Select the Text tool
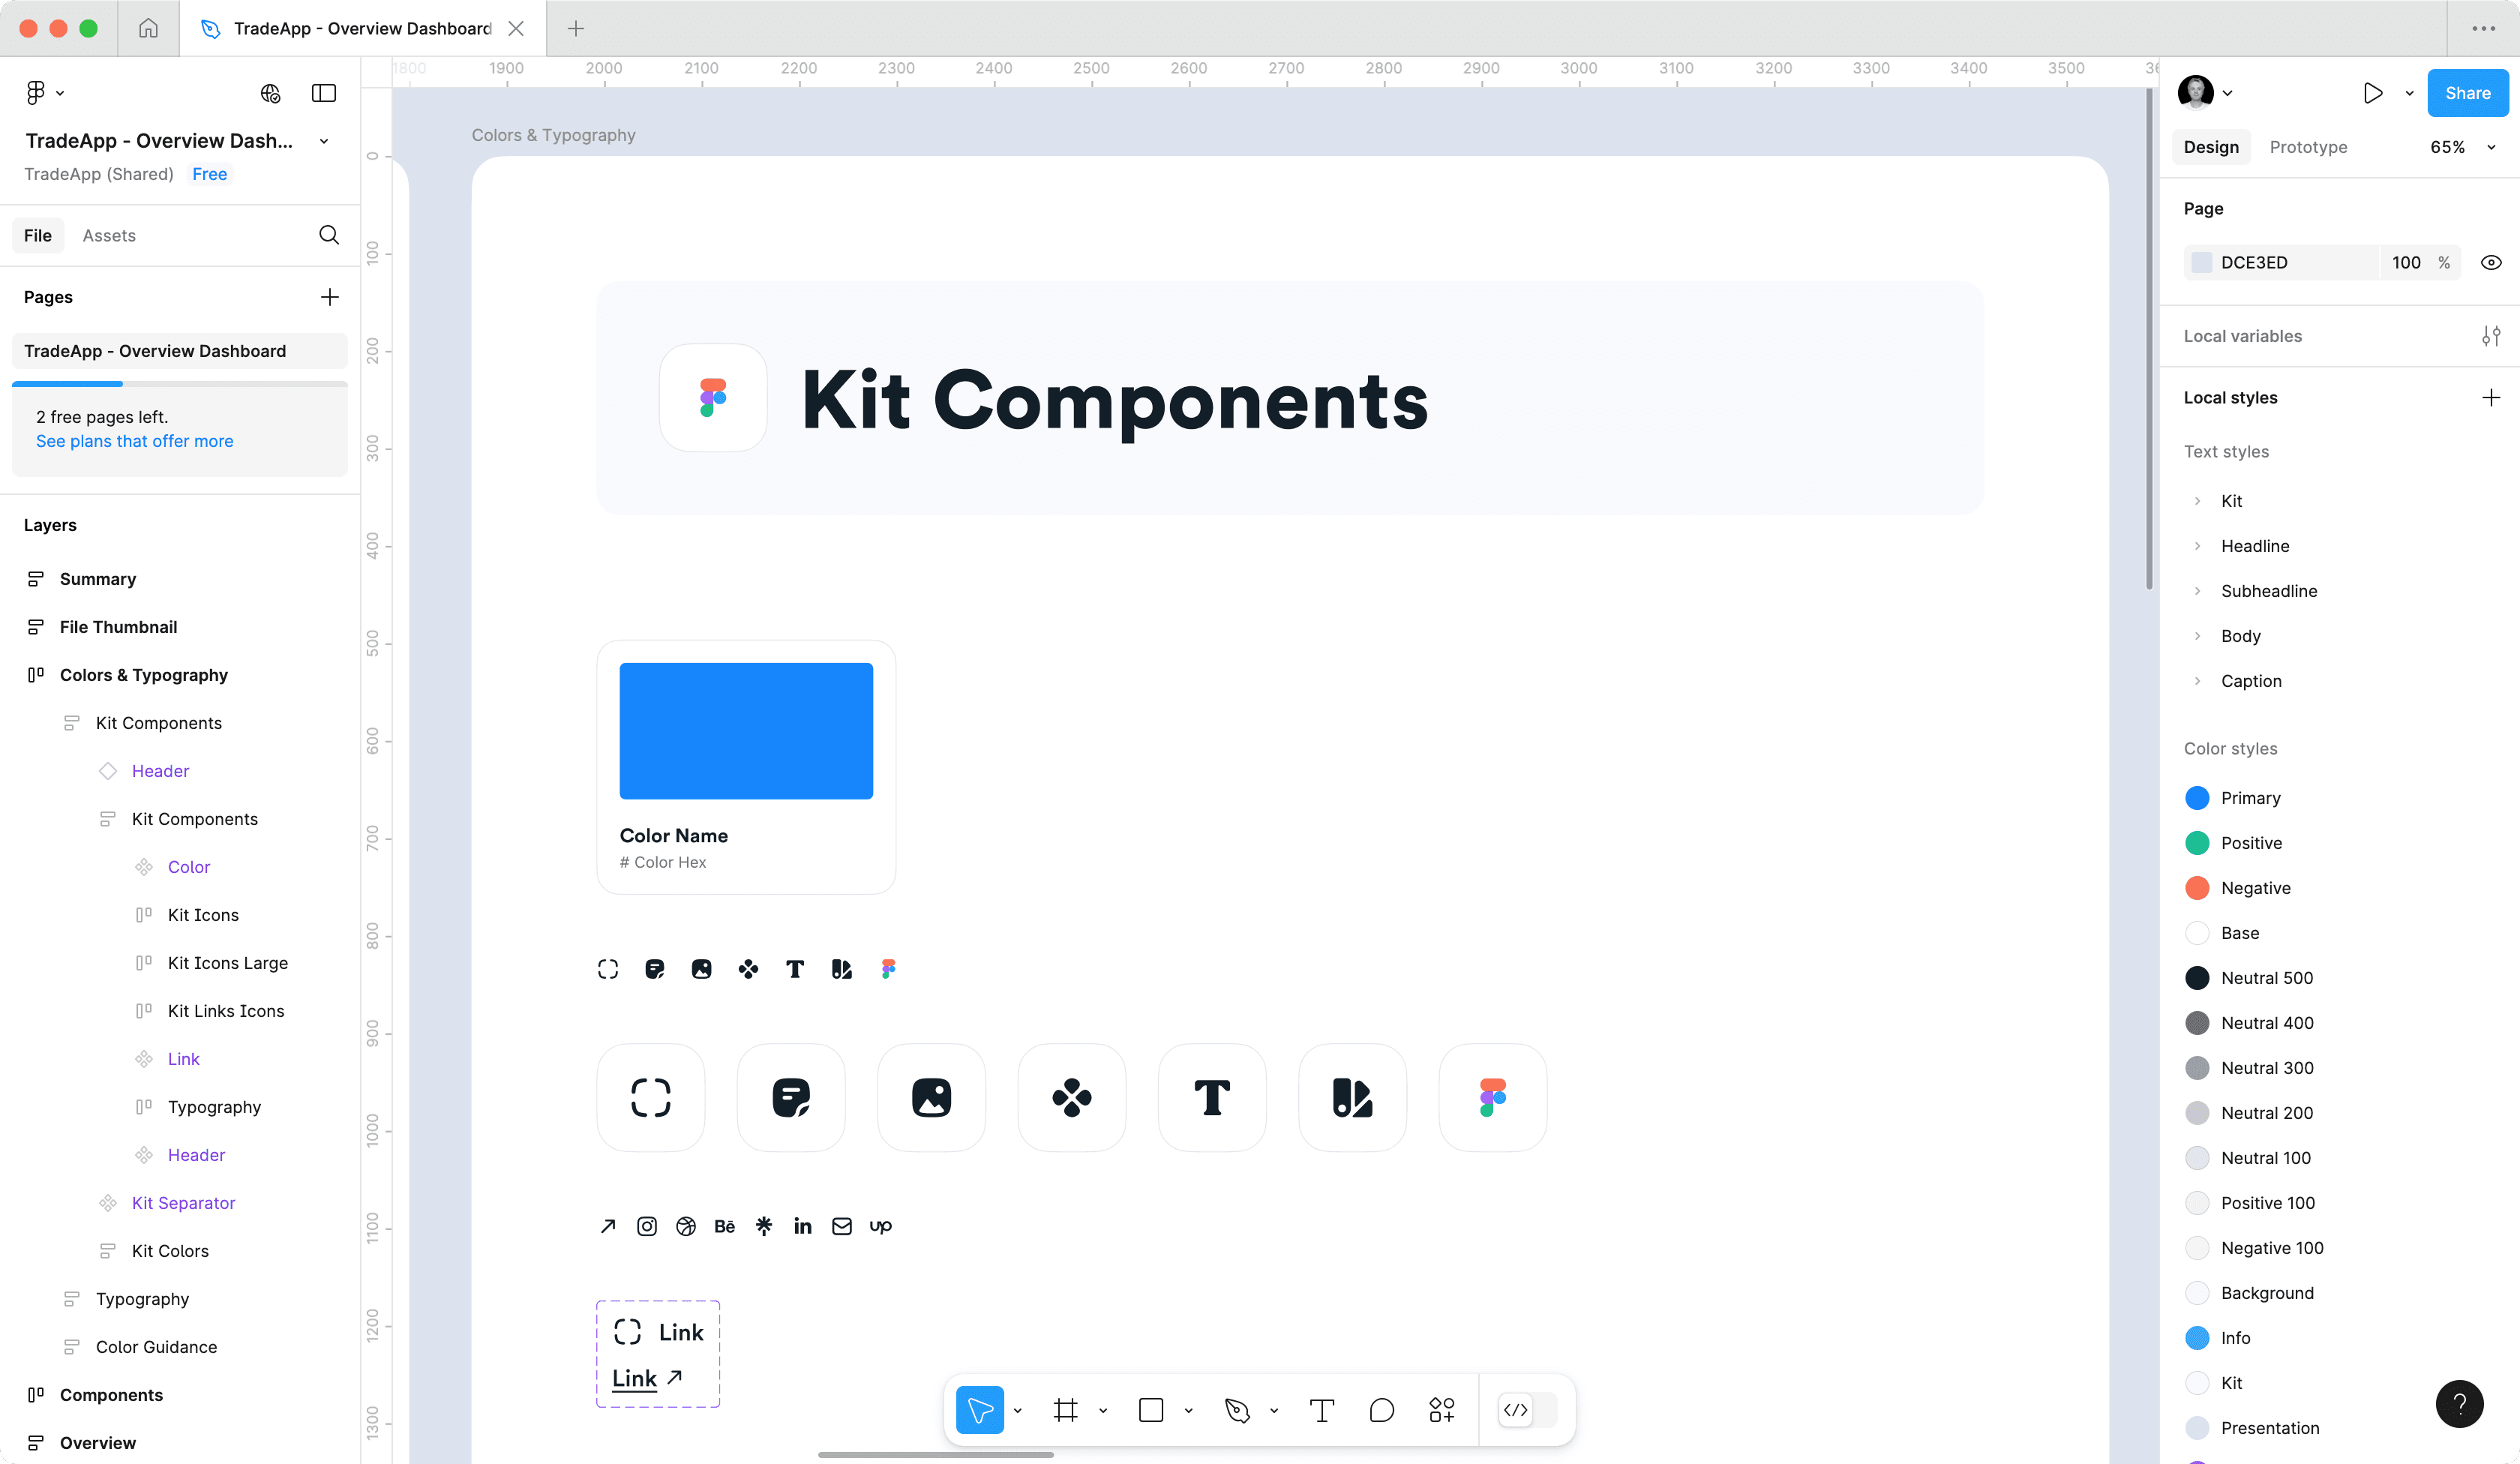The height and width of the screenshot is (1464, 2520). coord(1322,1410)
